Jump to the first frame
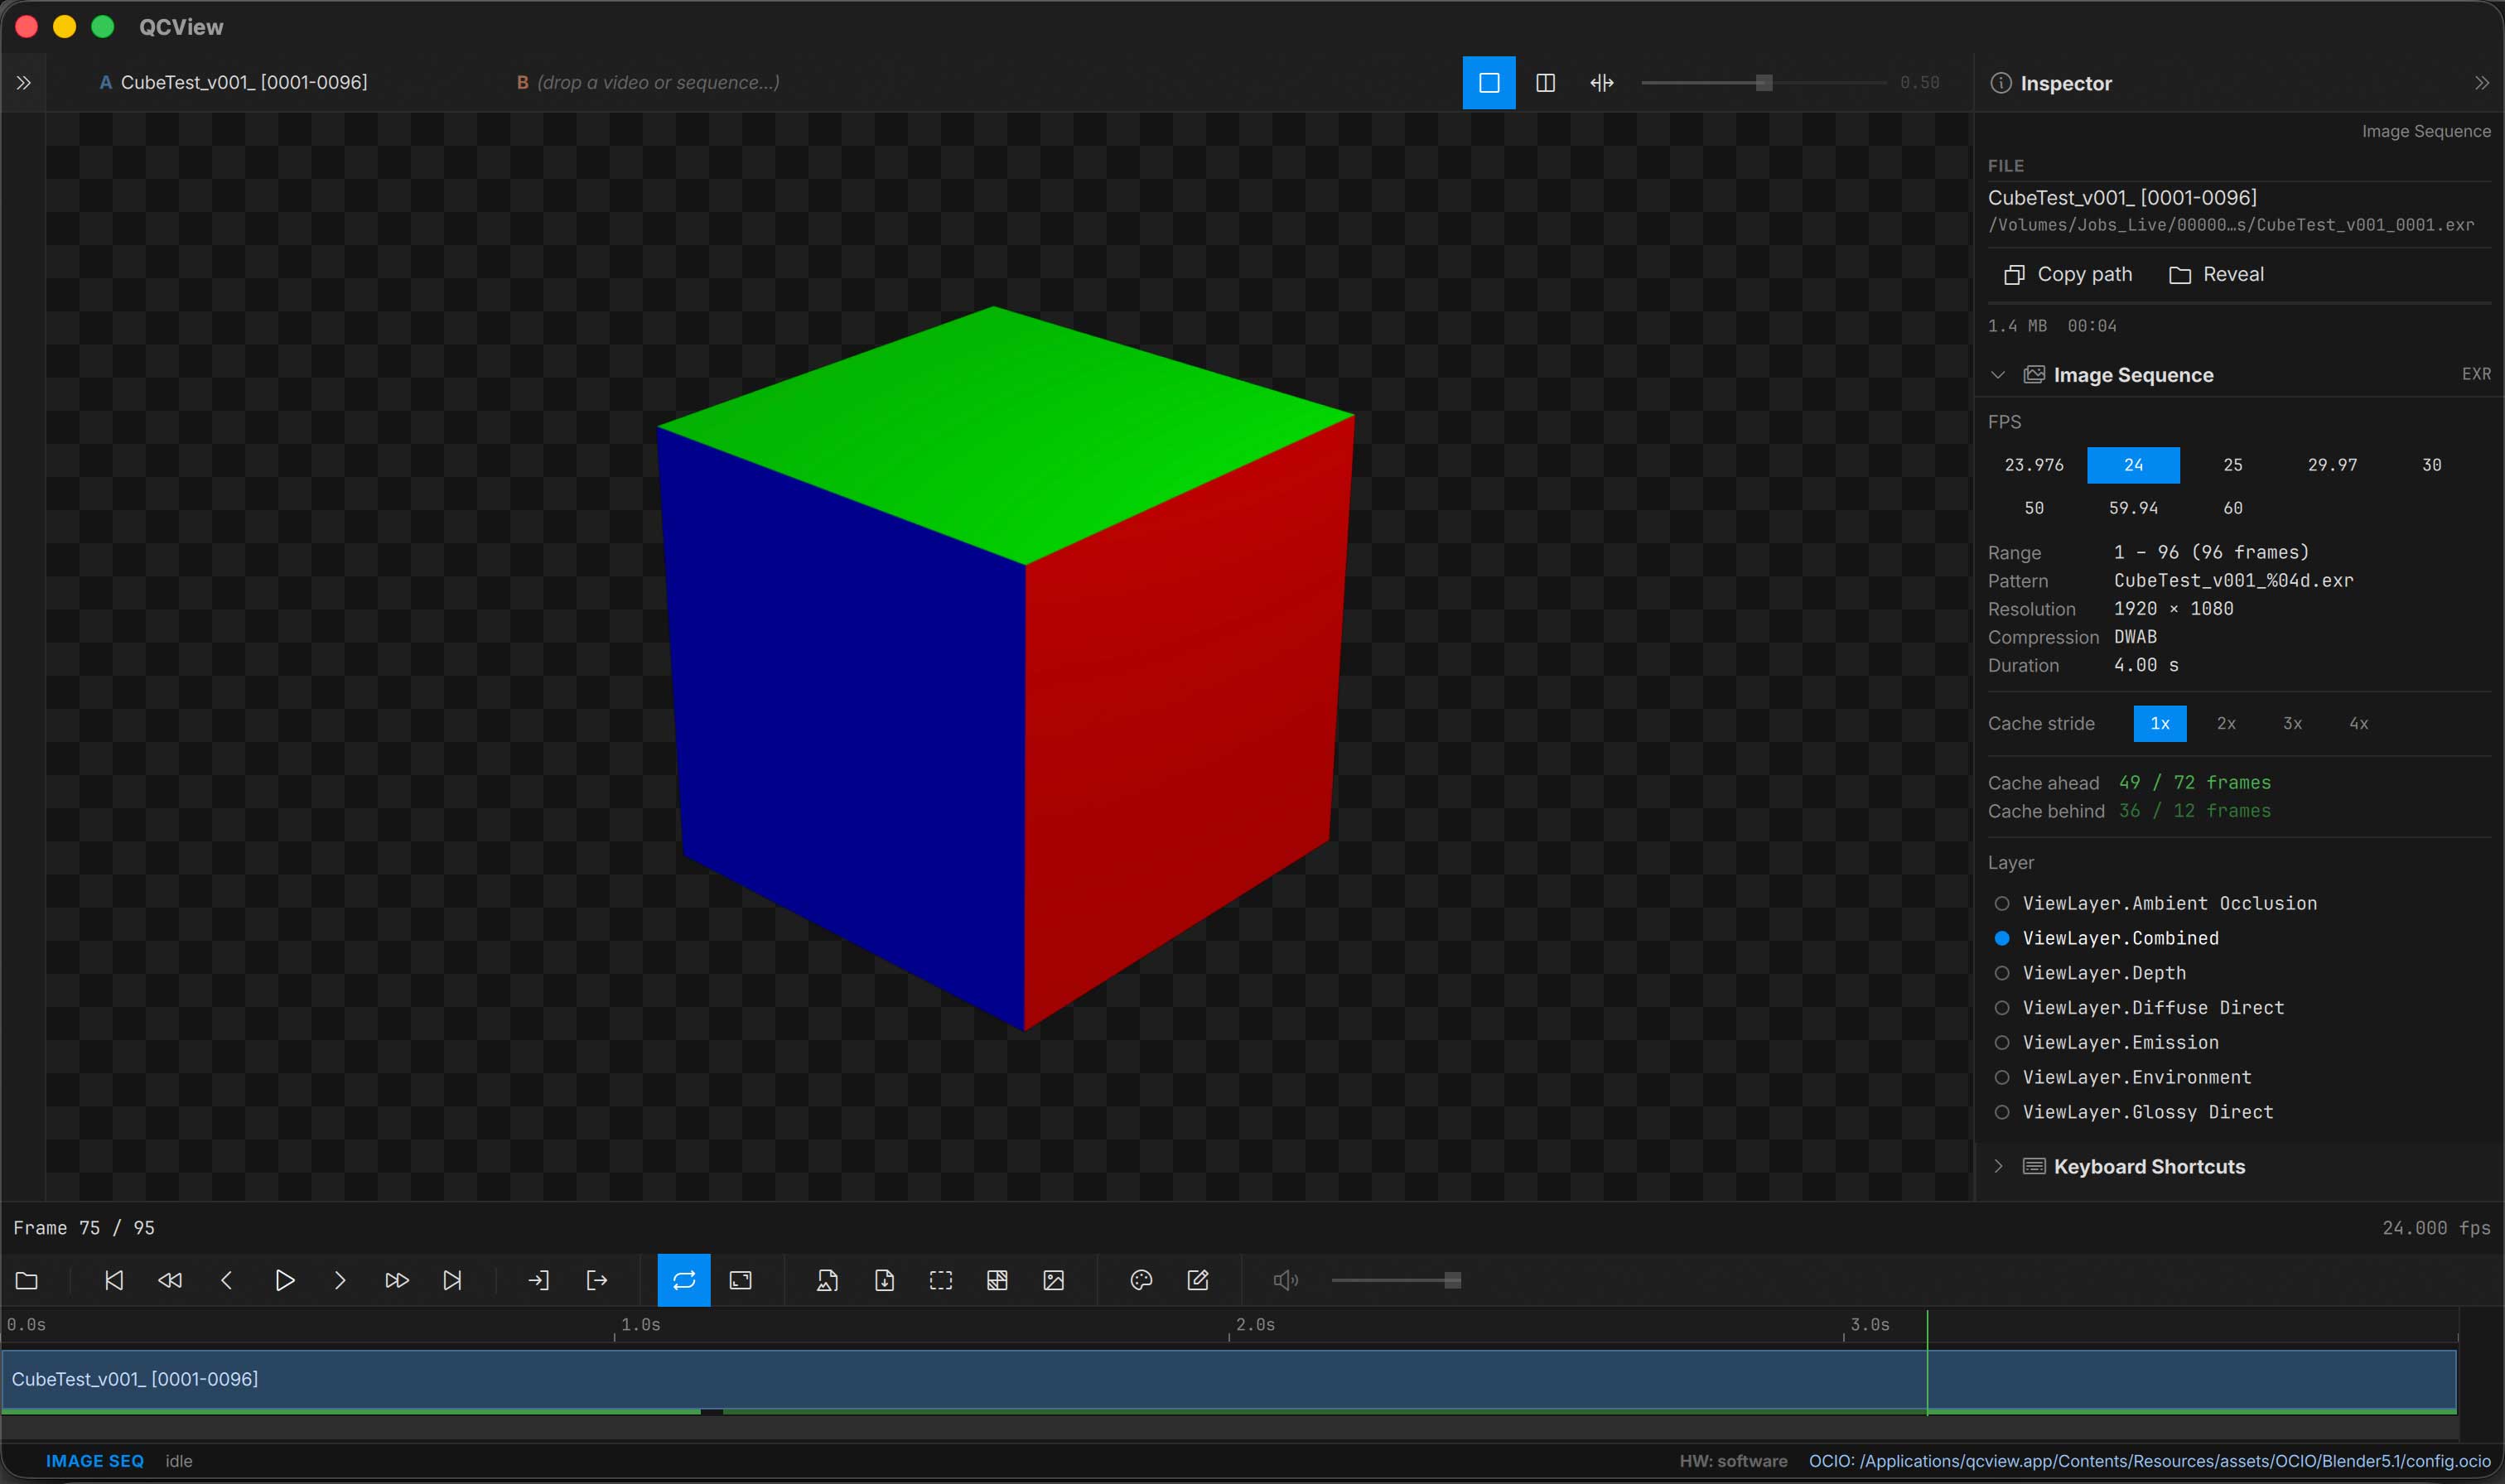This screenshot has height=1484, width=2505. pyautogui.click(x=114, y=1280)
